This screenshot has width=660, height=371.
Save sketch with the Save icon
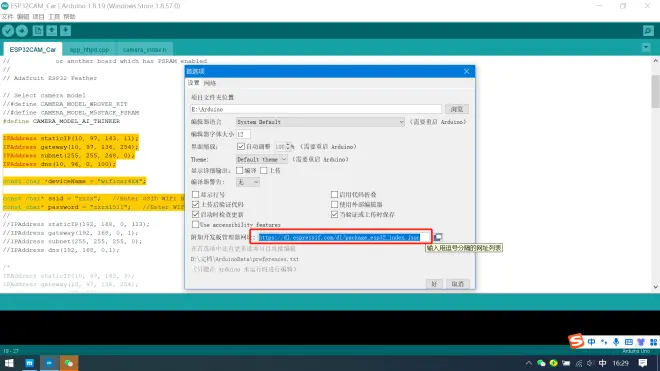[x=65, y=31]
